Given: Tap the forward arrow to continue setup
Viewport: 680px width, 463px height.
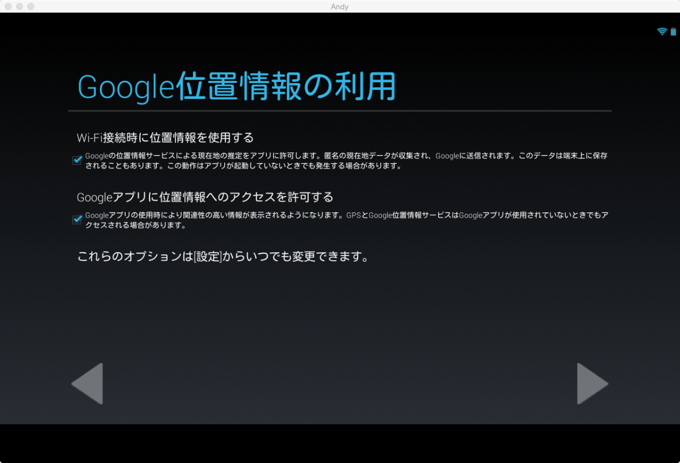Looking at the screenshot, I should tap(591, 384).
